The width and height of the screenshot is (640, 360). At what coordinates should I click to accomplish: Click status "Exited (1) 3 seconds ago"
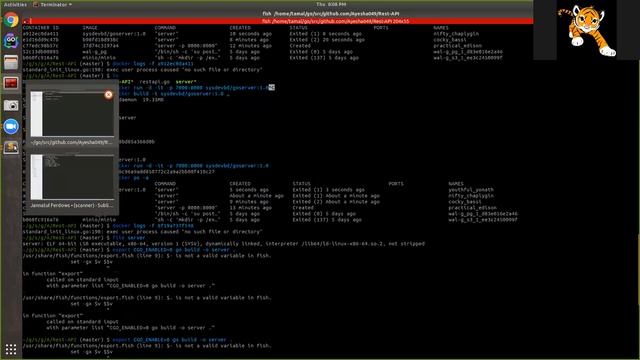(328, 190)
